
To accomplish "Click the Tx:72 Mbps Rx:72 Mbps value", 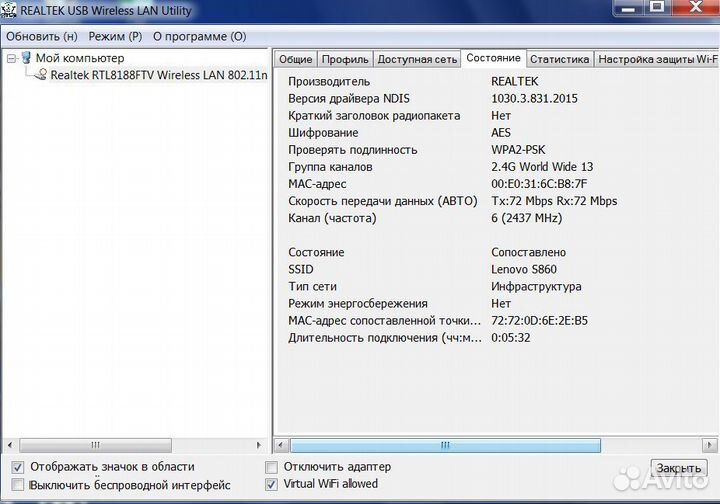I will pyautogui.click(x=554, y=201).
